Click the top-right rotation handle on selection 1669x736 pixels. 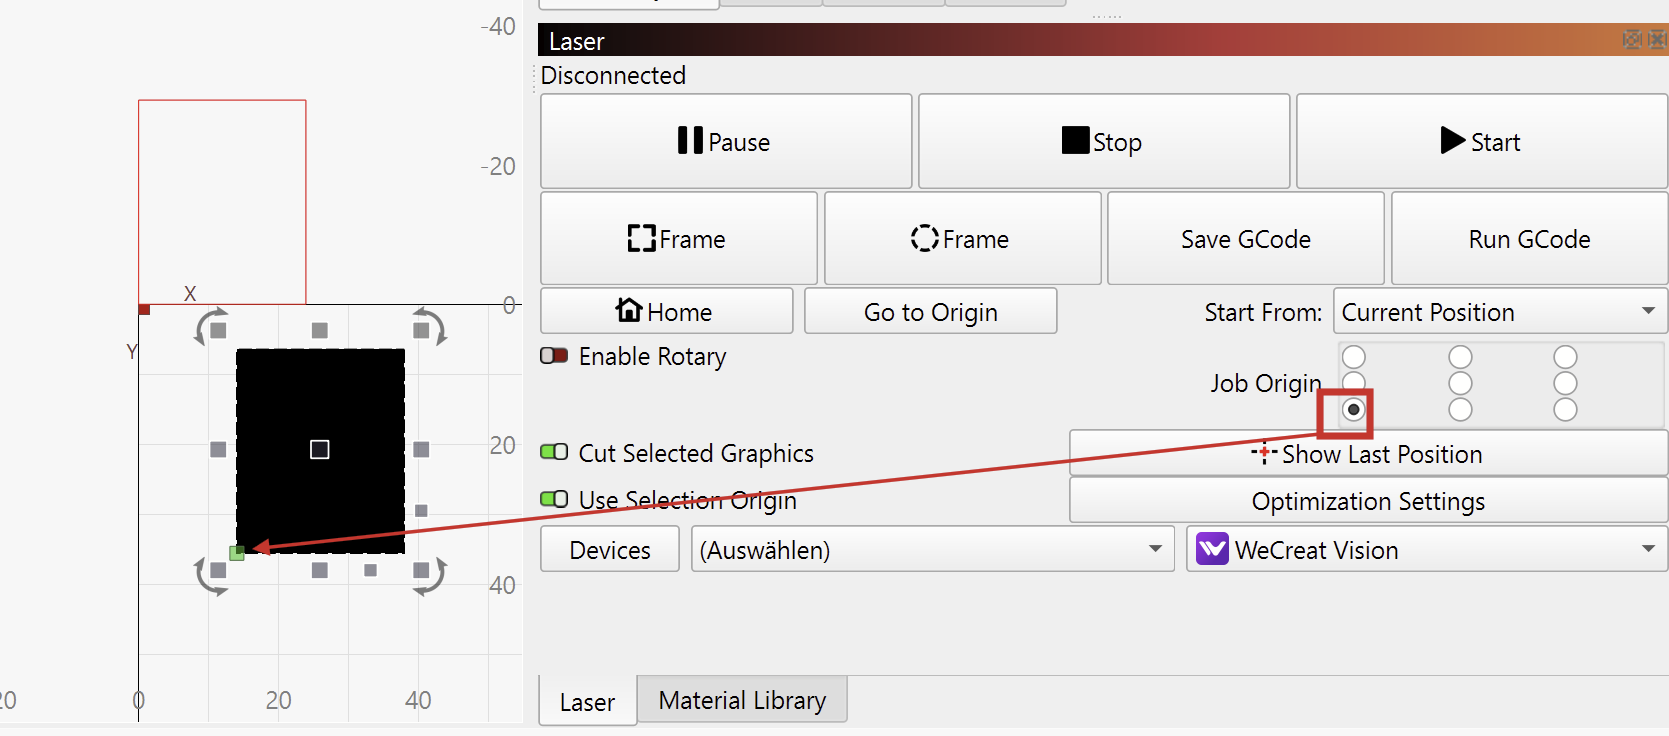(430, 326)
